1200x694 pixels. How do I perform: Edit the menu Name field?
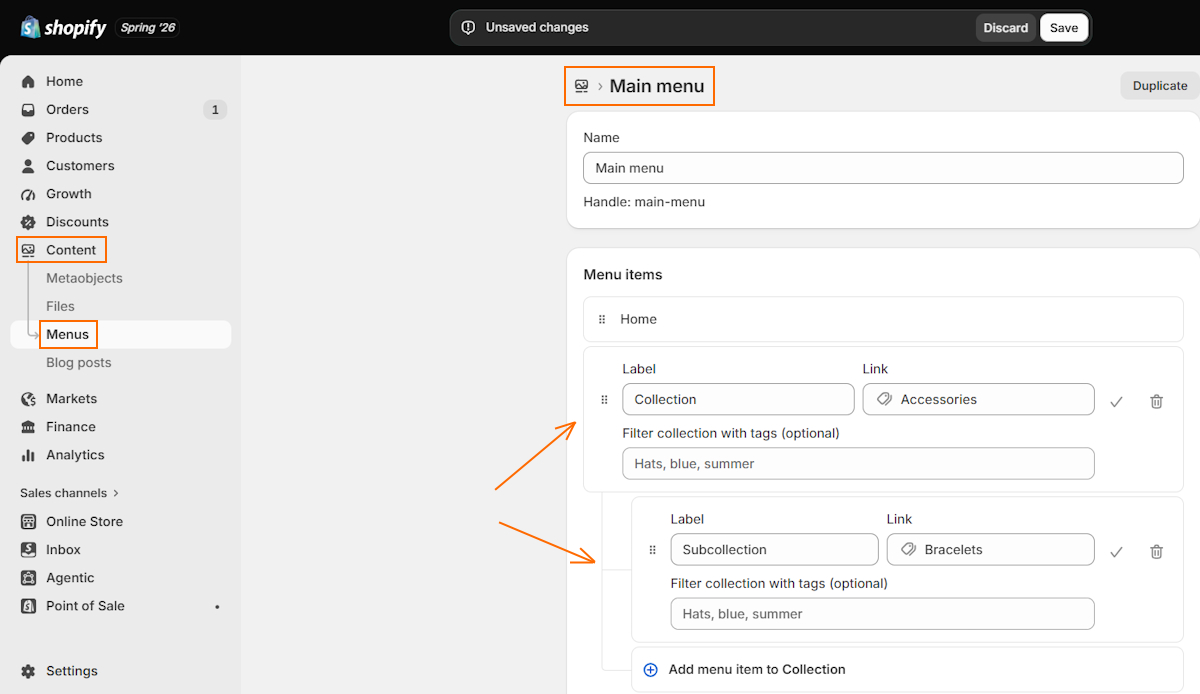pos(883,168)
